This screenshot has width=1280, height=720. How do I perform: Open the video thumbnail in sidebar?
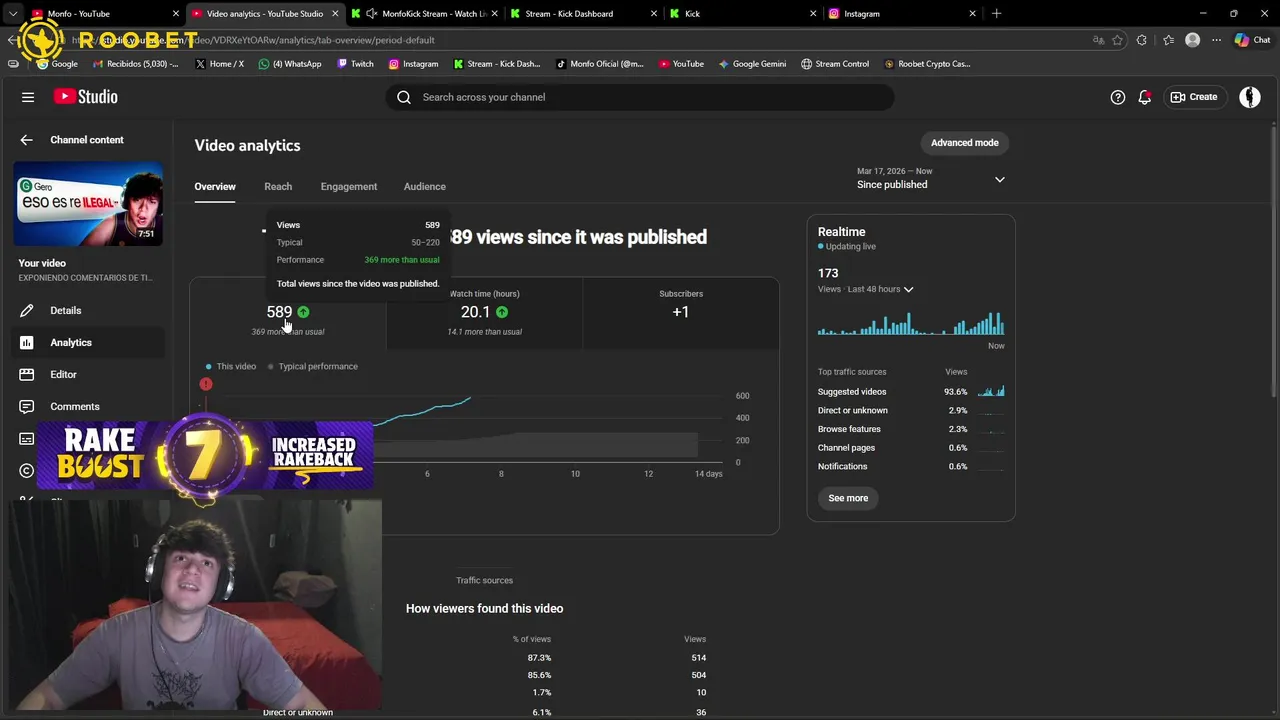88,204
